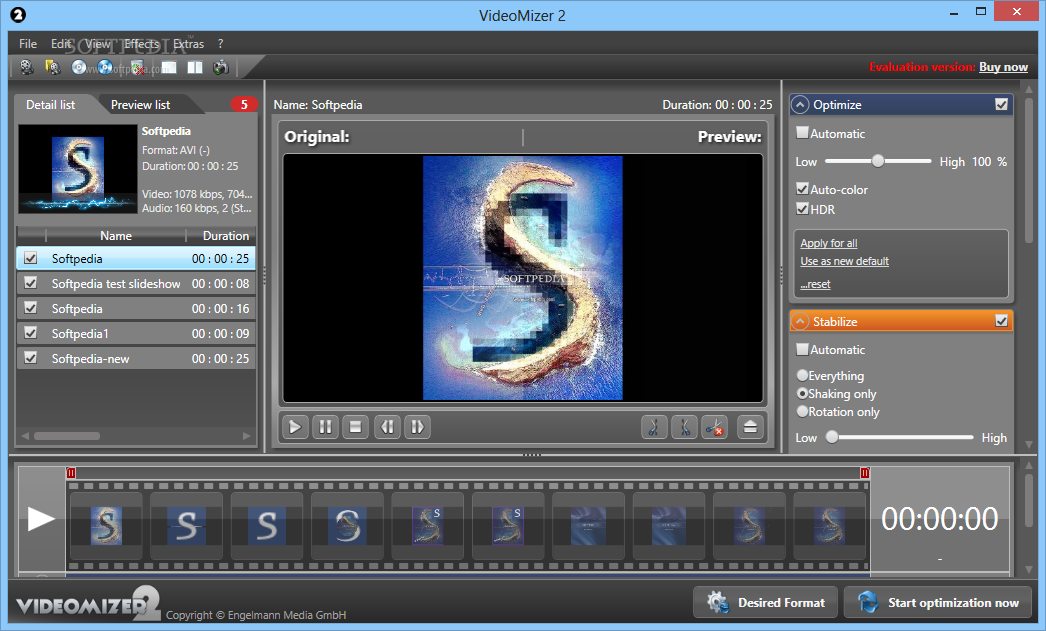Collapse the Optimize section chevron
The image size is (1046, 631).
800,105
